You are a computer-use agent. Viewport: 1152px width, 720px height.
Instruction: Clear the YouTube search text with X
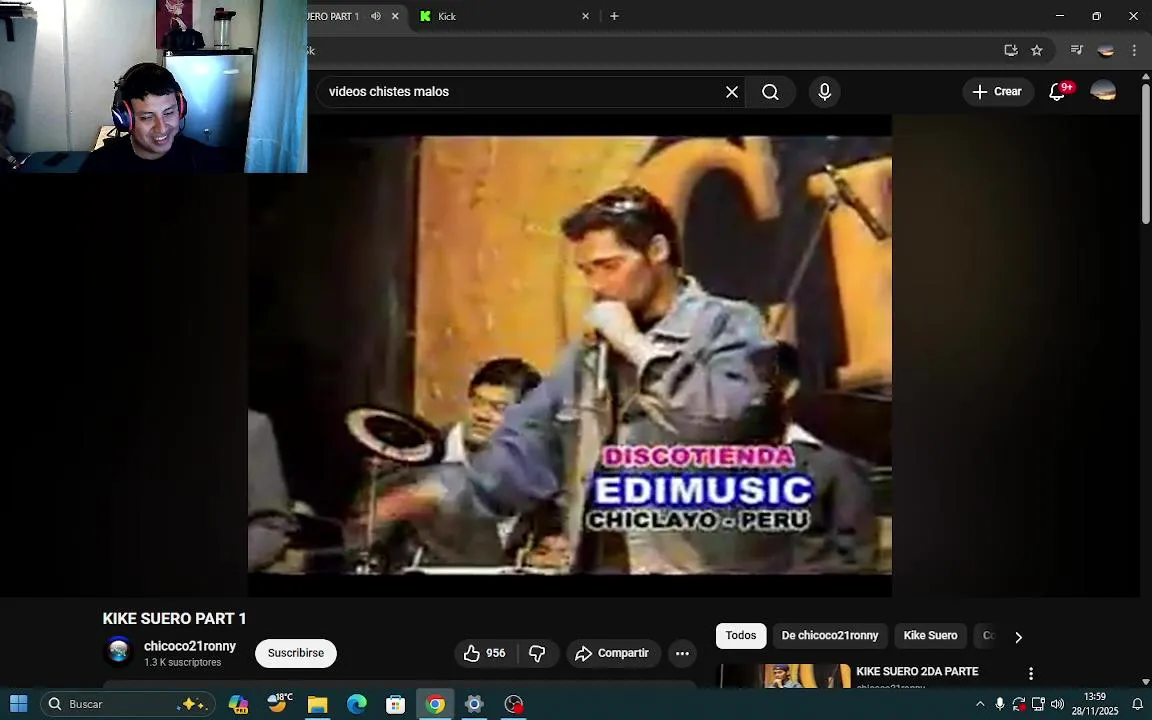(732, 92)
